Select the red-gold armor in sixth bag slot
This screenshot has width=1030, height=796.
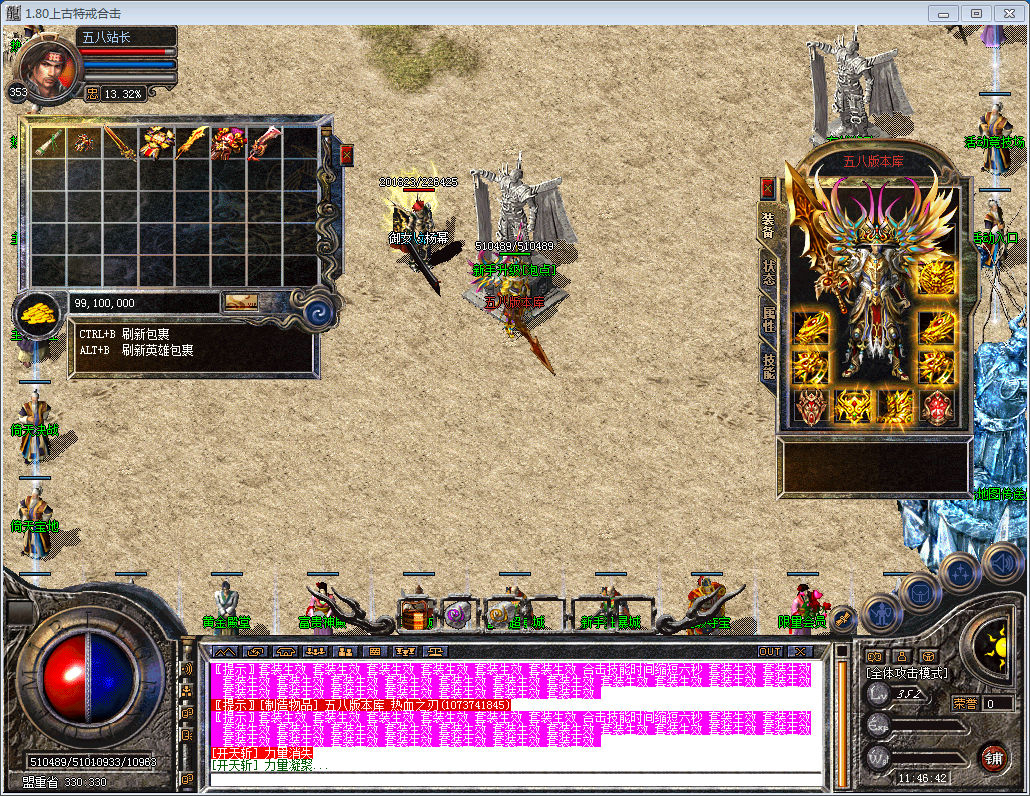[228, 143]
